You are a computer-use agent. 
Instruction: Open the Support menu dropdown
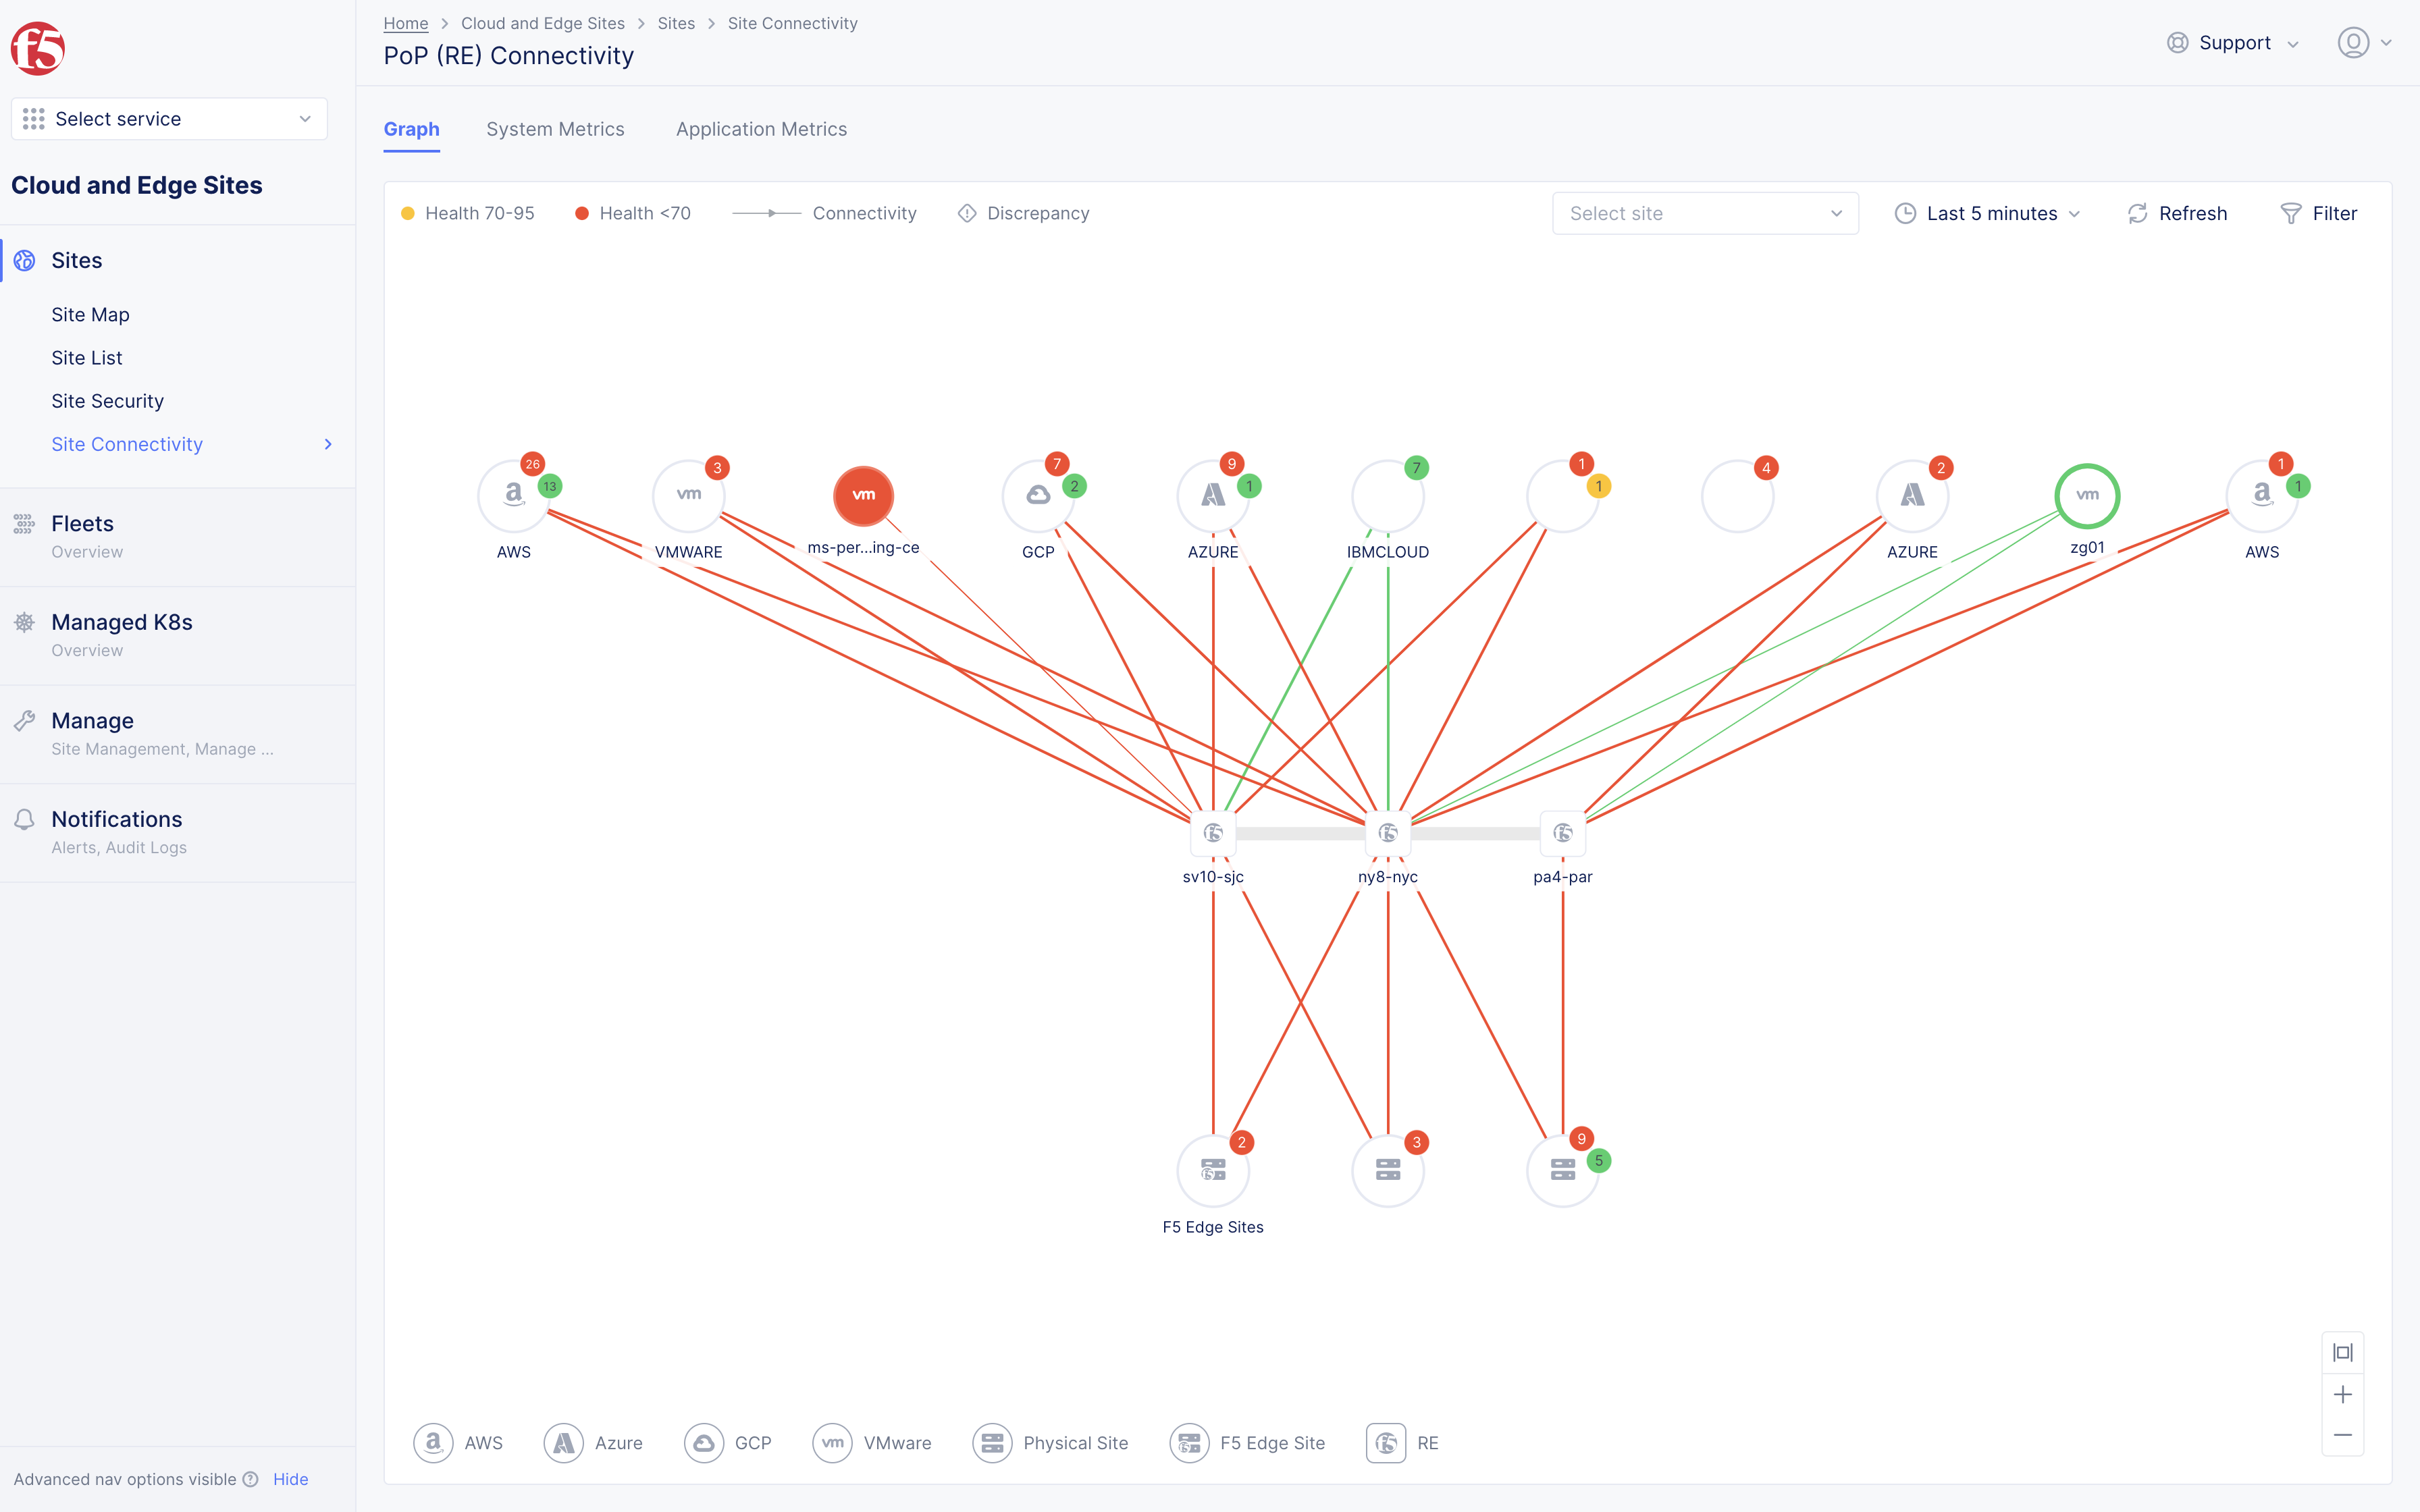(x=2235, y=43)
